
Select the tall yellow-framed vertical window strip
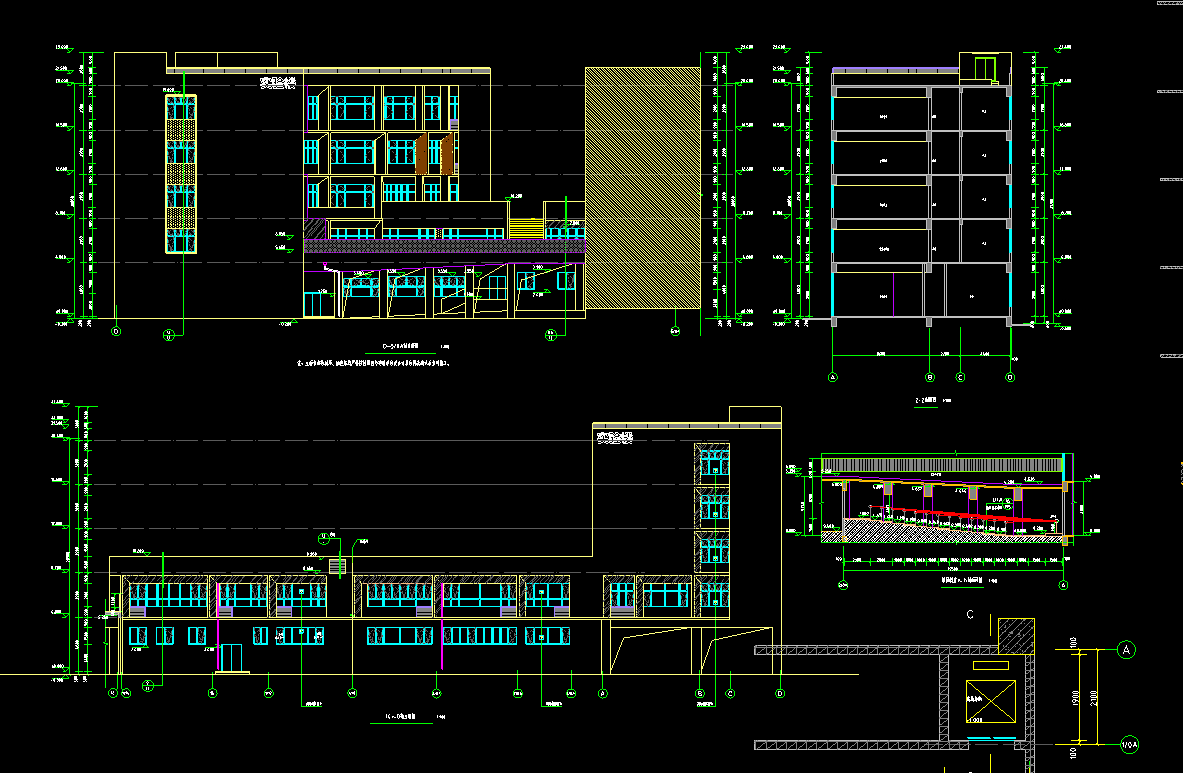tap(180, 175)
